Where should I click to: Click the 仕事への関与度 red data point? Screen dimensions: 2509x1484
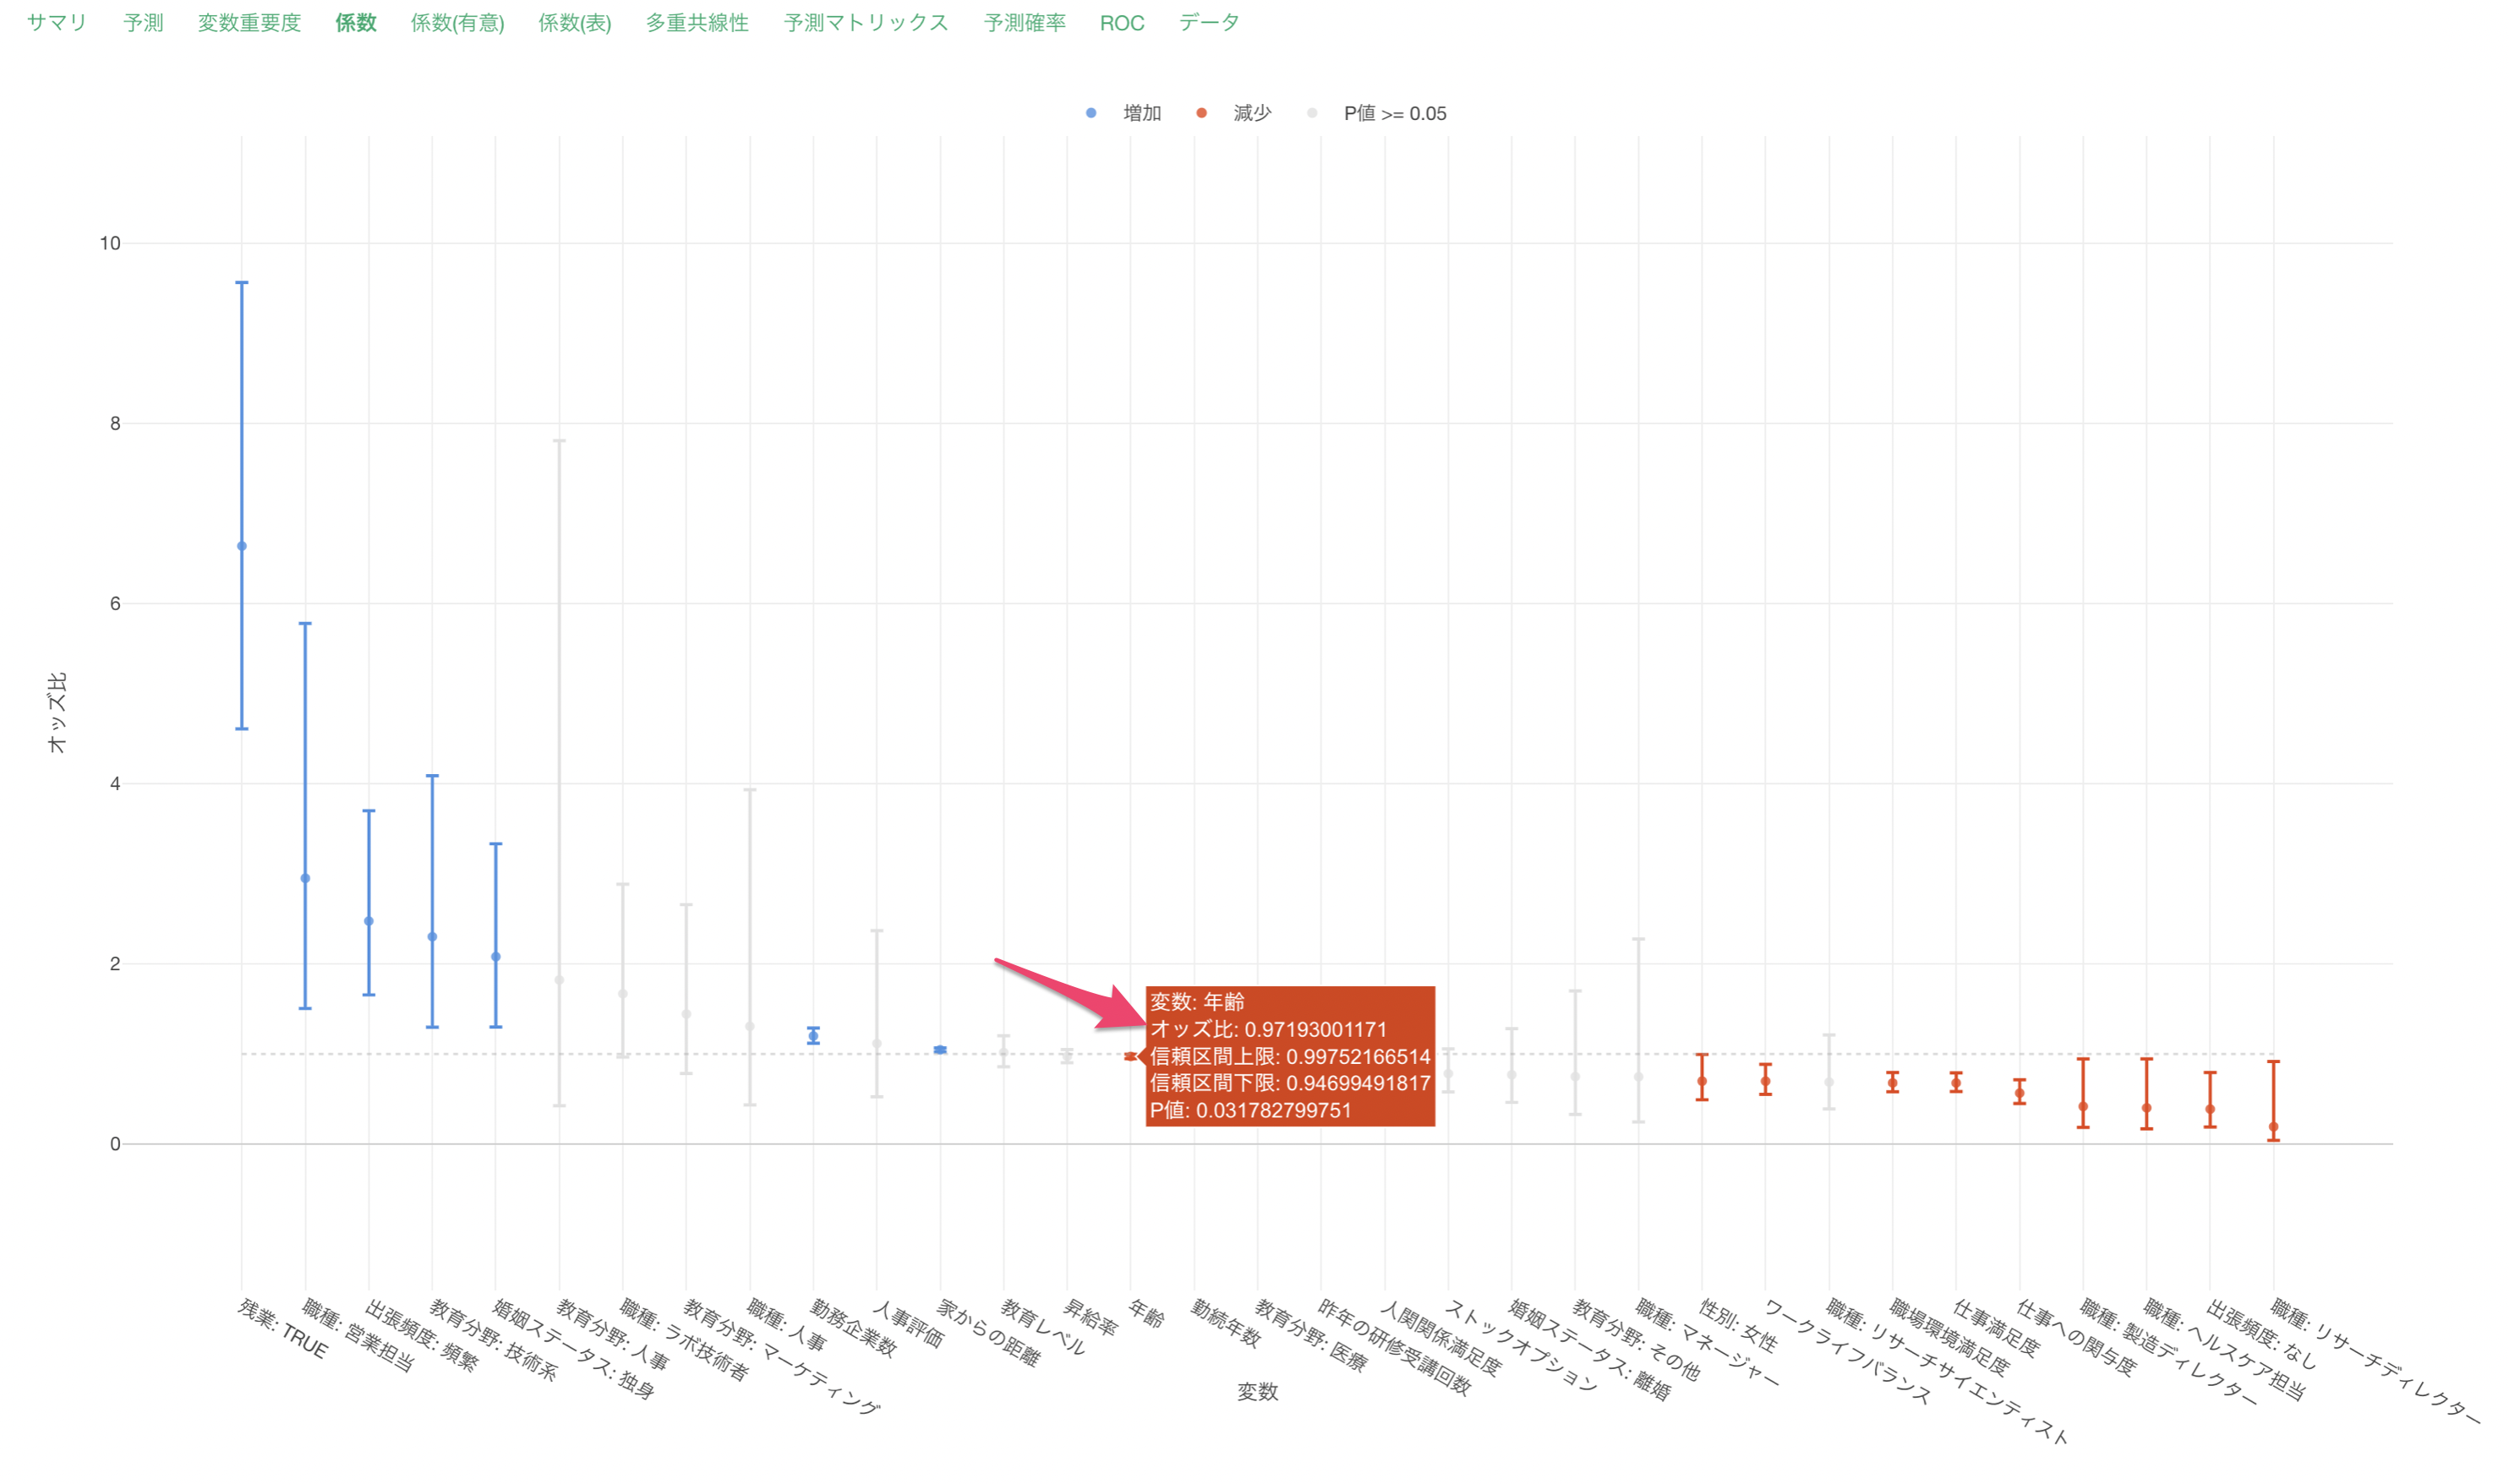(2020, 1093)
